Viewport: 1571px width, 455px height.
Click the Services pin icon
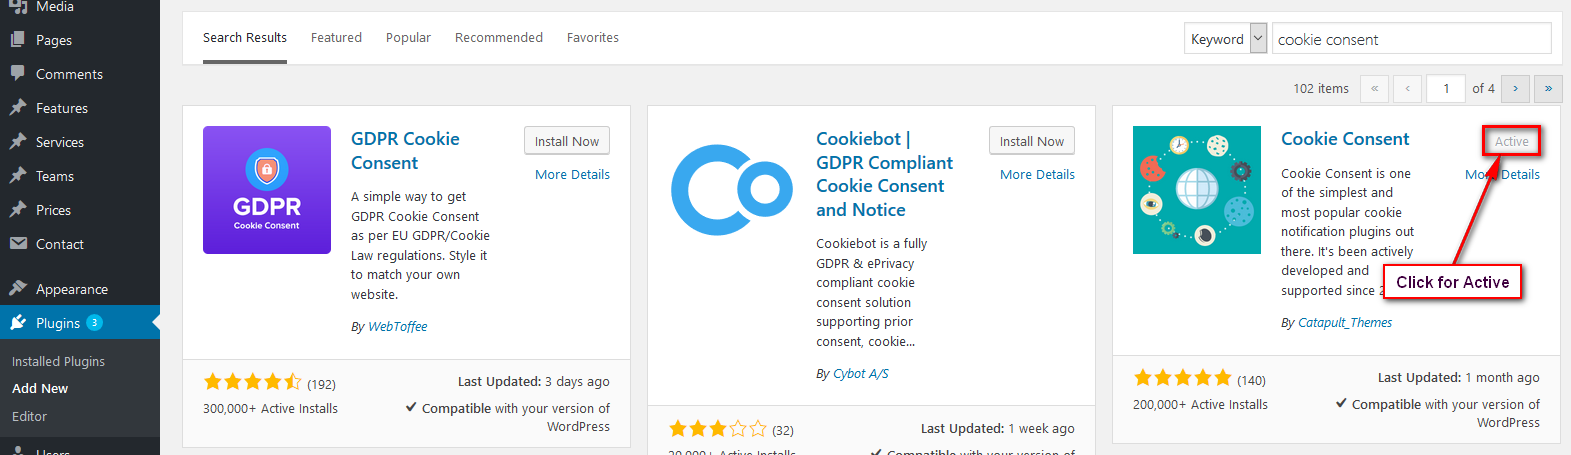coord(18,142)
